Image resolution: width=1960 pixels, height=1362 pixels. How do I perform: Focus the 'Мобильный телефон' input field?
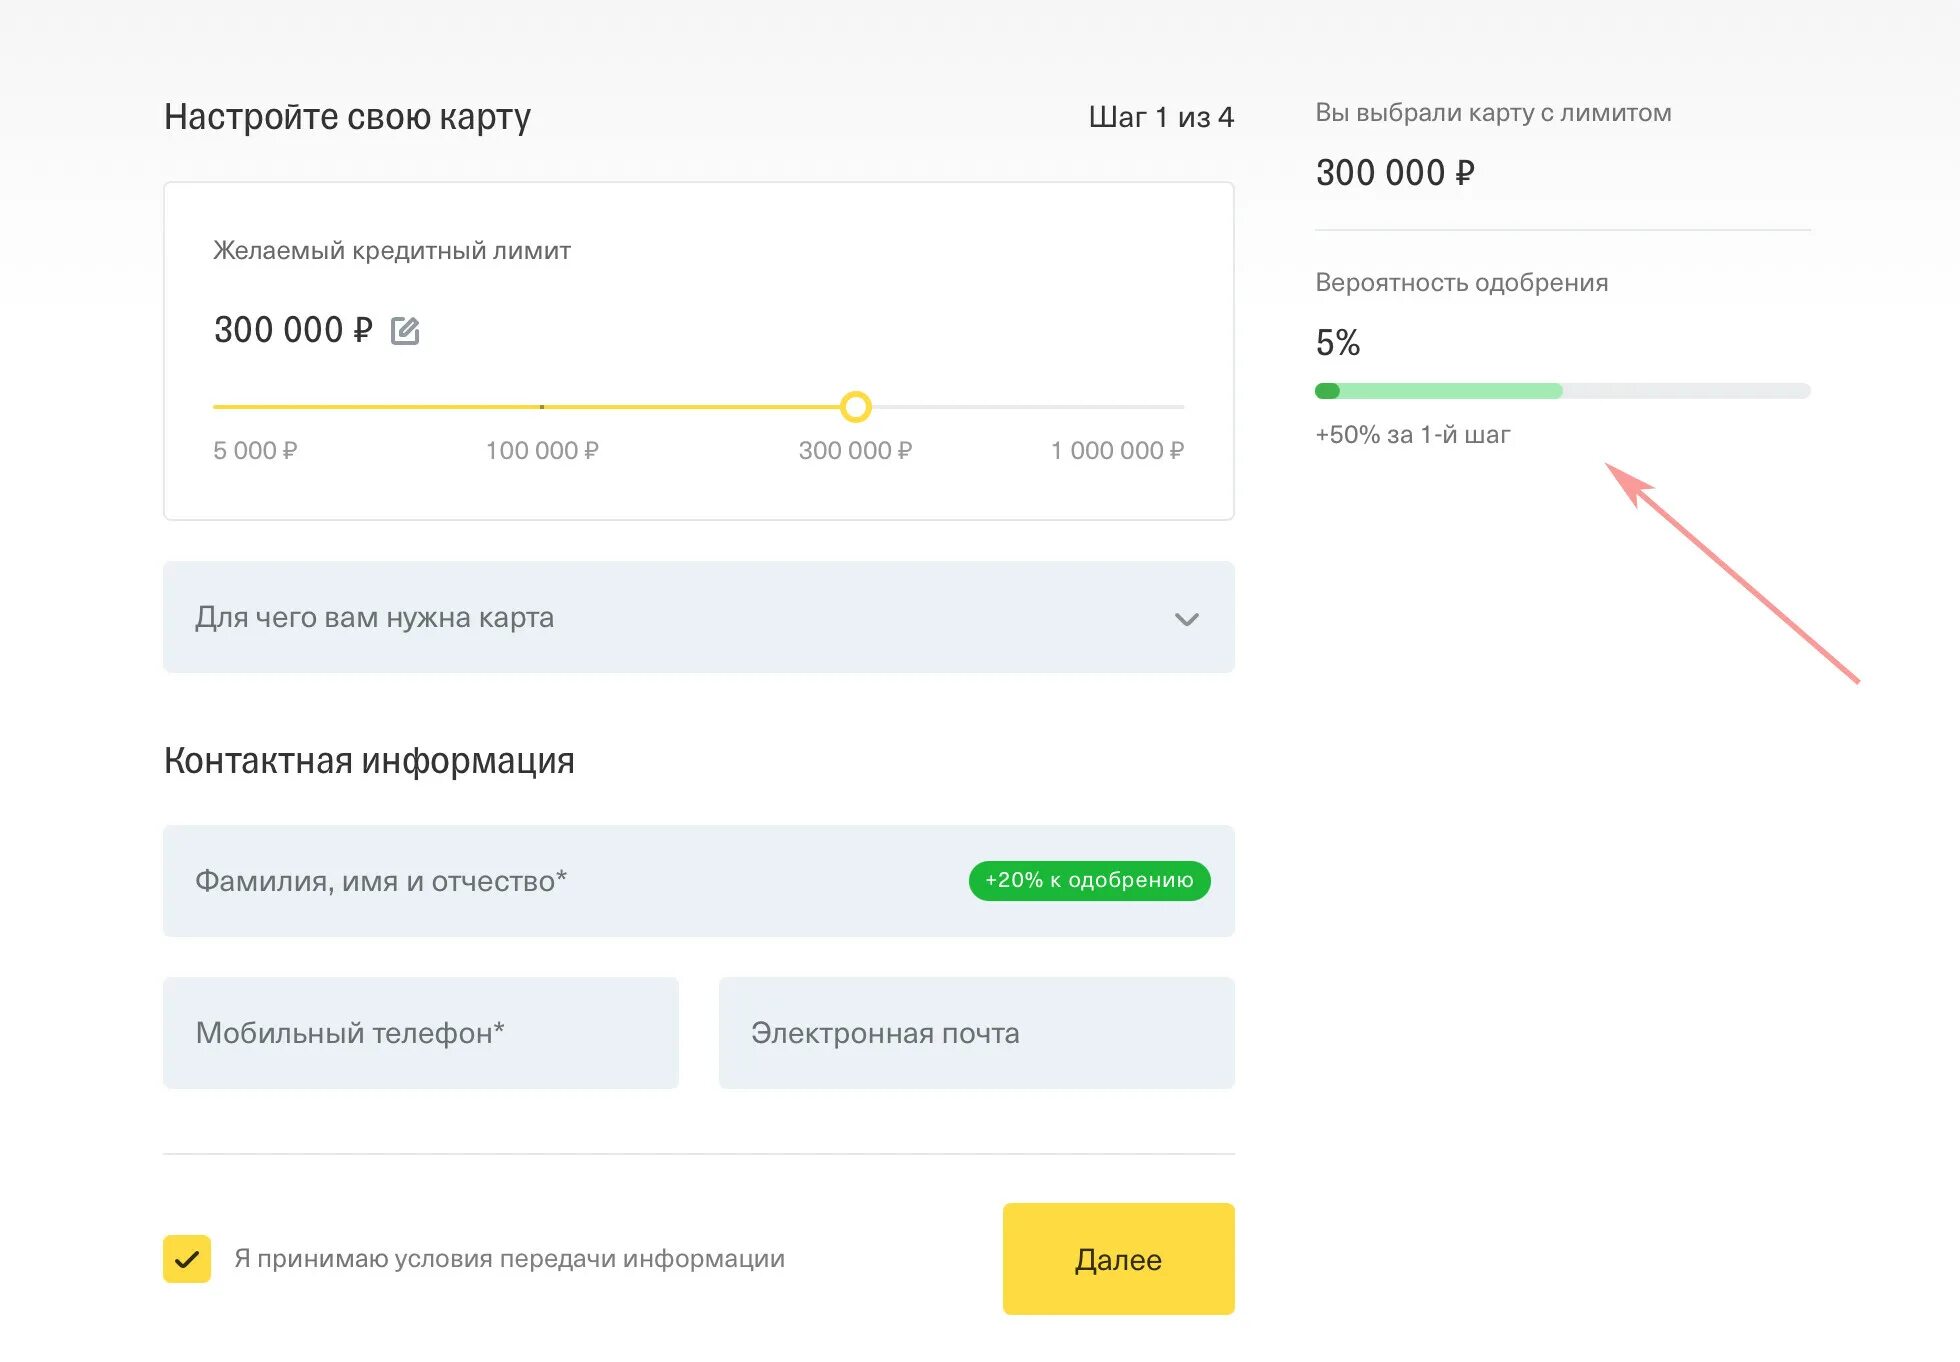click(421, 1033)
